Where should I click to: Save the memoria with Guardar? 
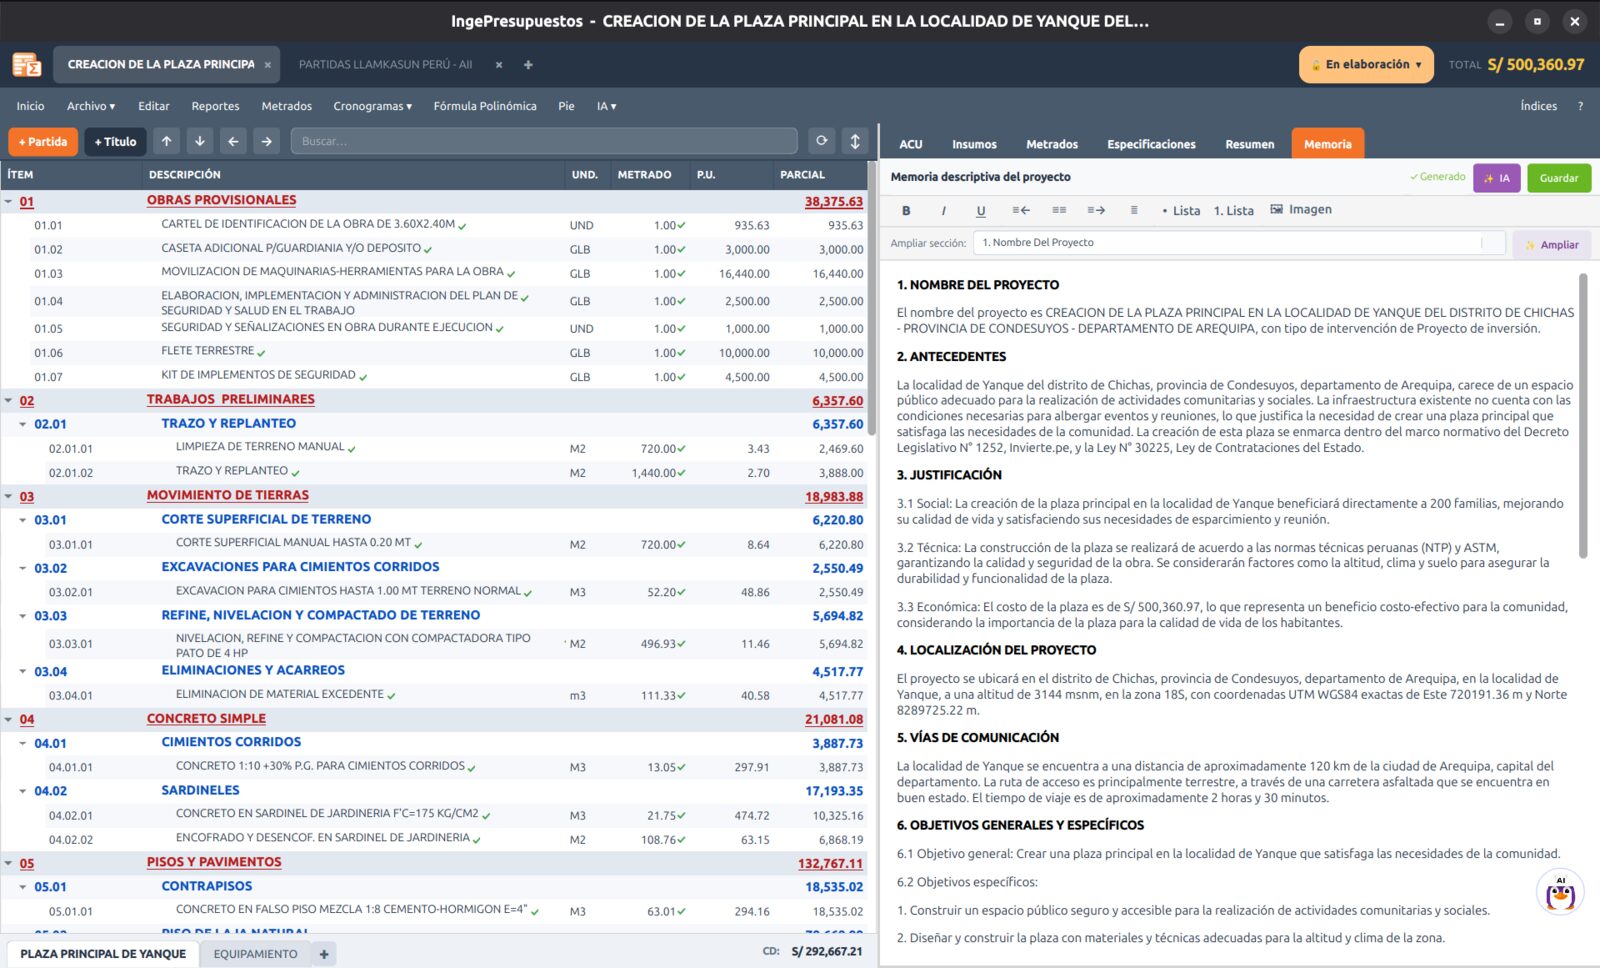[1559, 178]
